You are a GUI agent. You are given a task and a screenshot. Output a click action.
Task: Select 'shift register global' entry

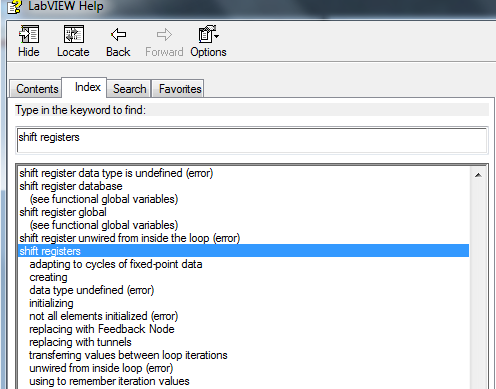(x=63, y=212)
